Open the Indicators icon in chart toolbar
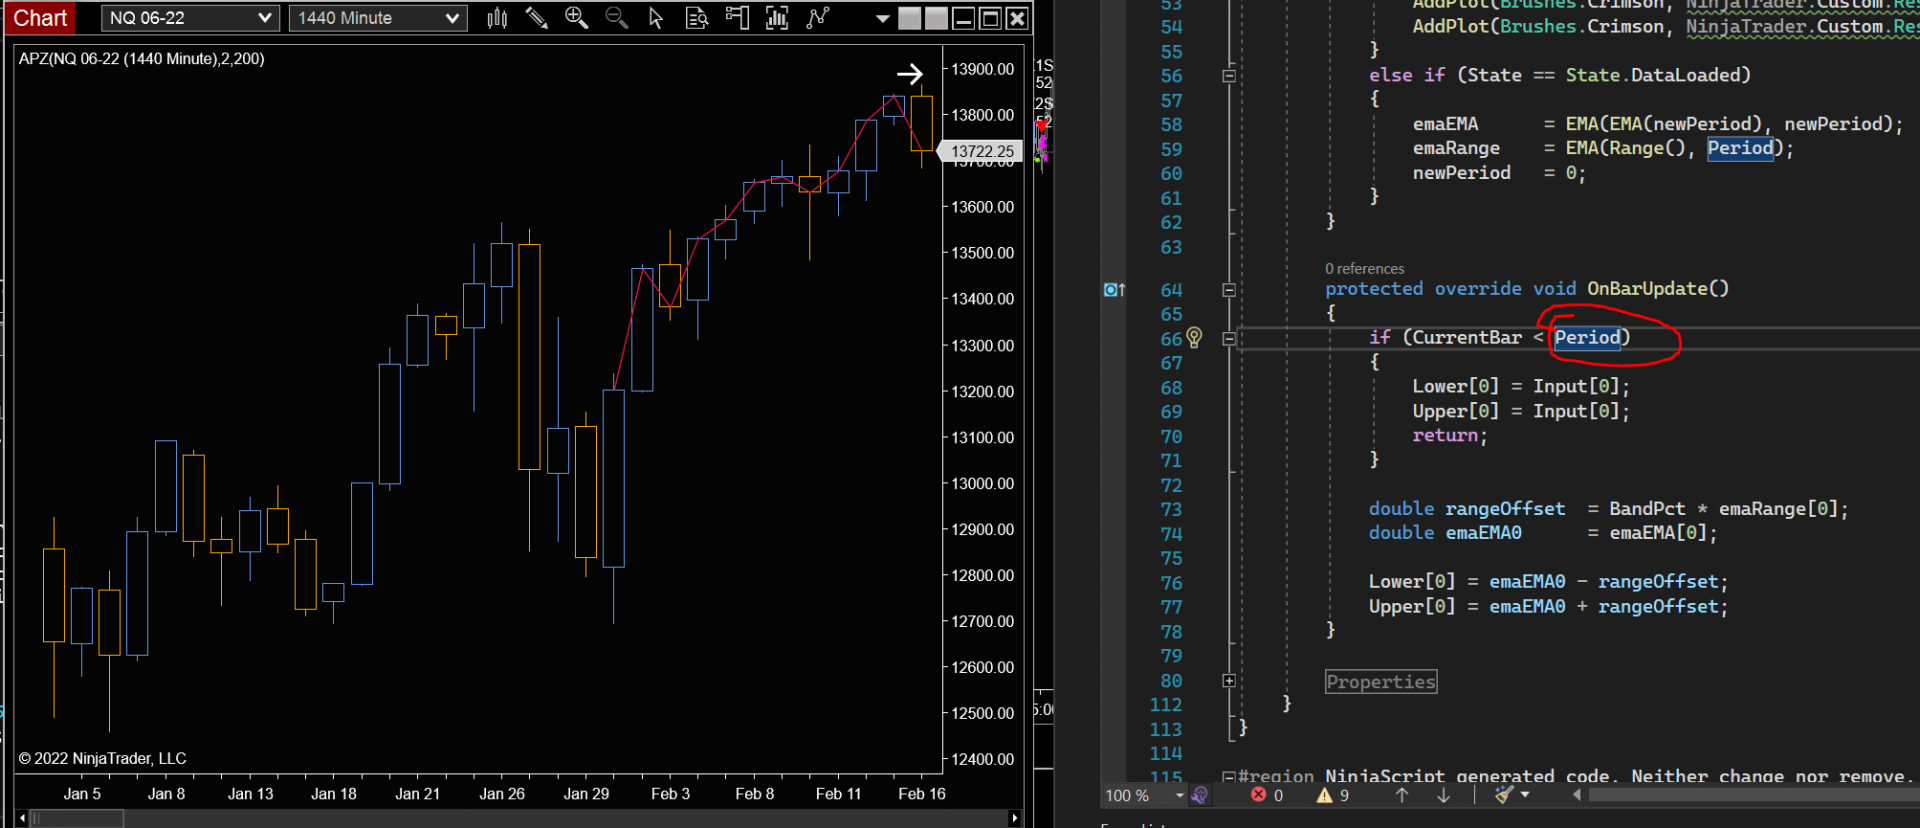1920x828 pixels. (x=777, y=18)
